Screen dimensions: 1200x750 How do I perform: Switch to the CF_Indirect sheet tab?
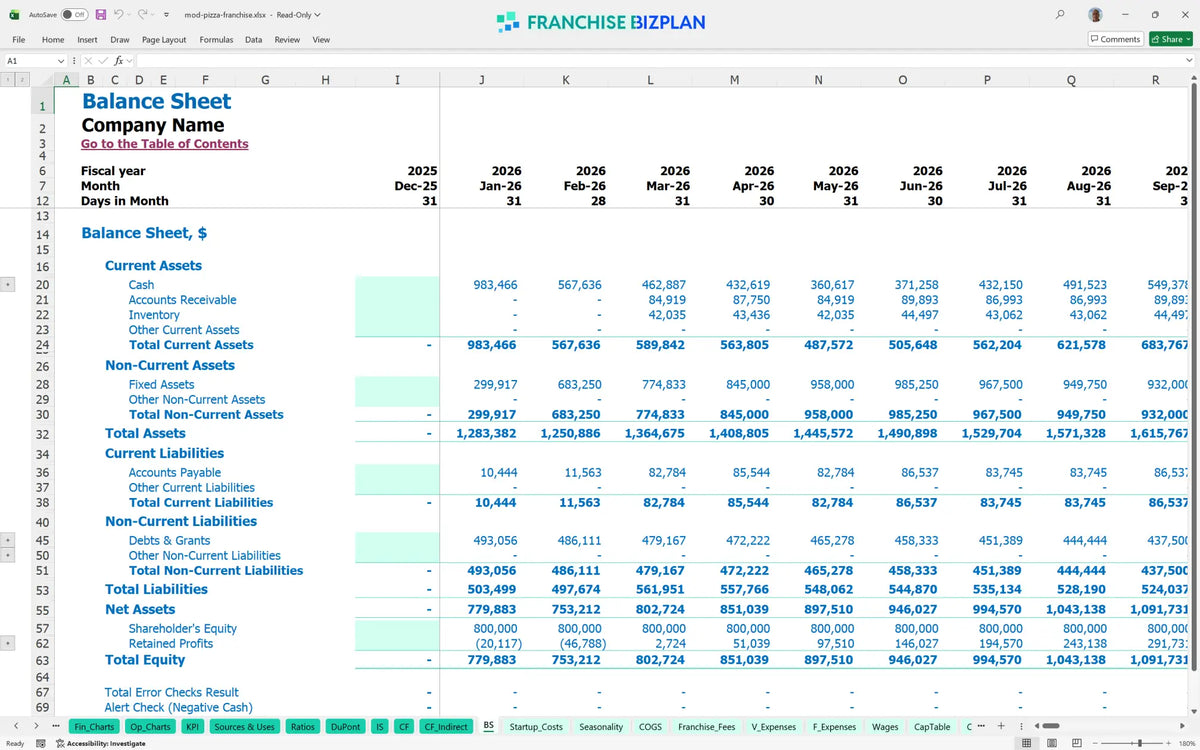point(446,726)
